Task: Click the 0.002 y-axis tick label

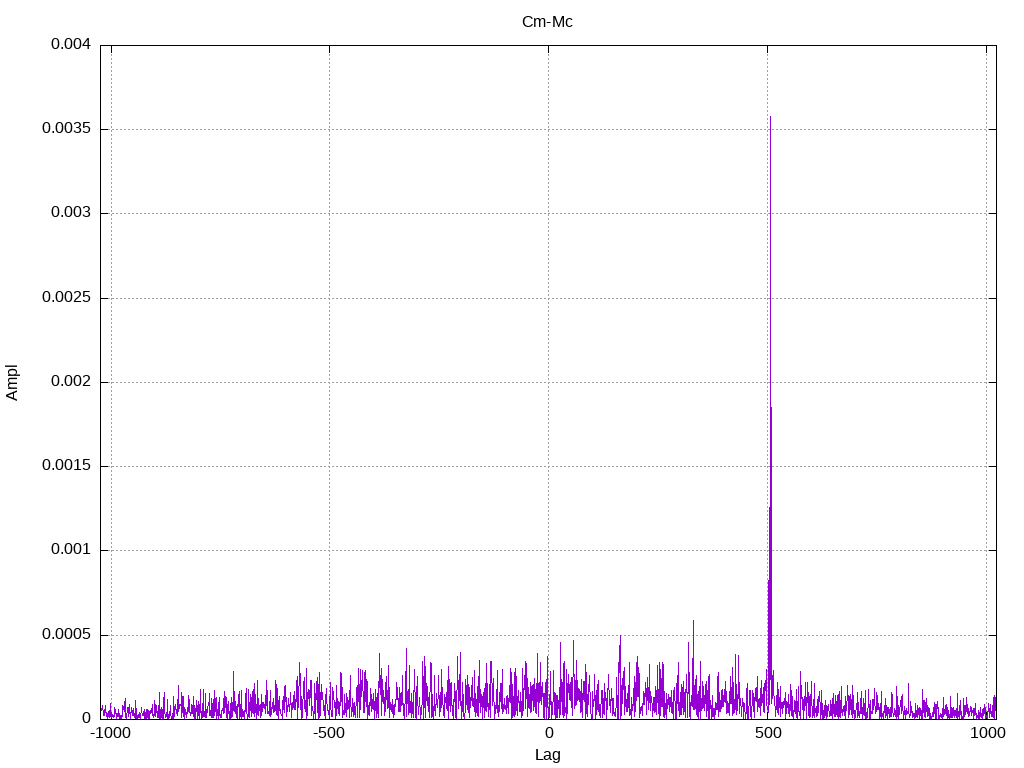Action: coord(70,382)
